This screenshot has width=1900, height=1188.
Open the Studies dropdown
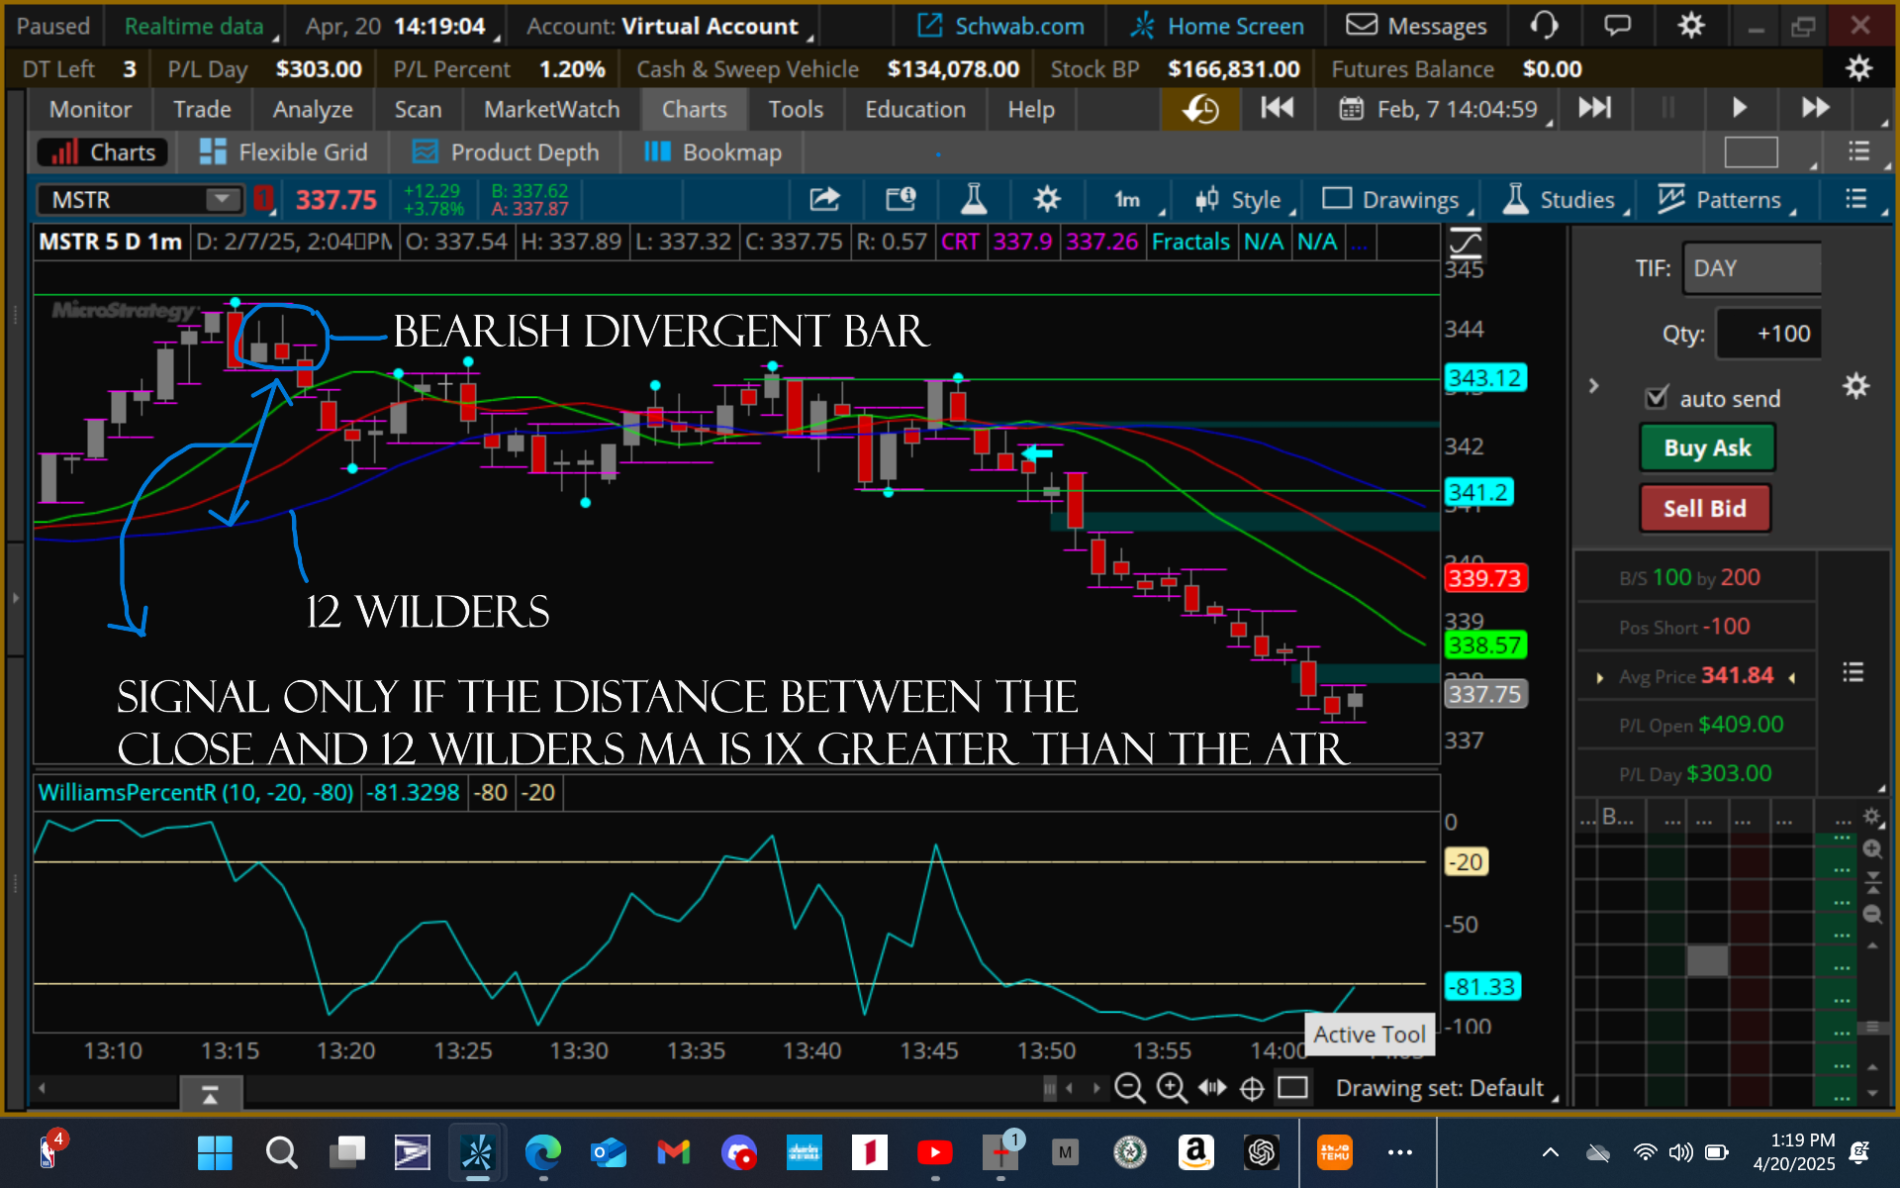(x=1566, y=200)
